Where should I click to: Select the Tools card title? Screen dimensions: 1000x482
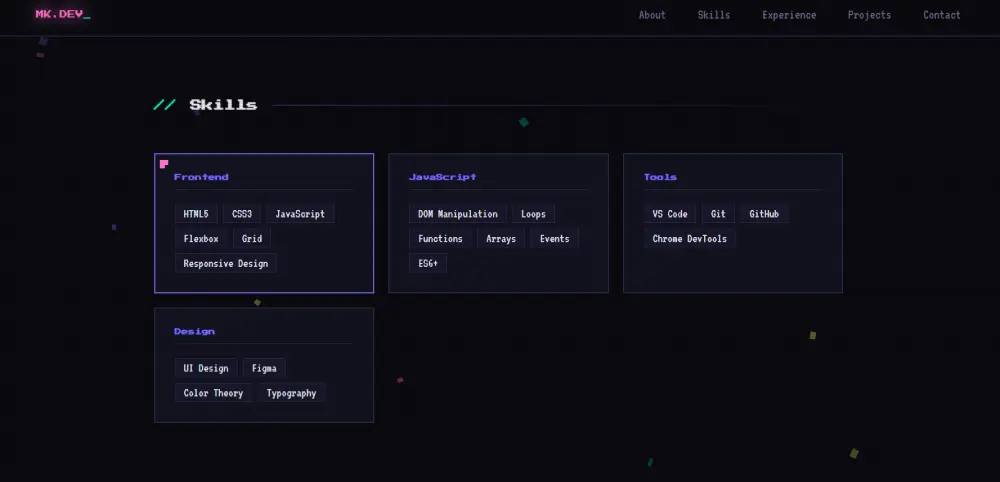pos(660,177)
